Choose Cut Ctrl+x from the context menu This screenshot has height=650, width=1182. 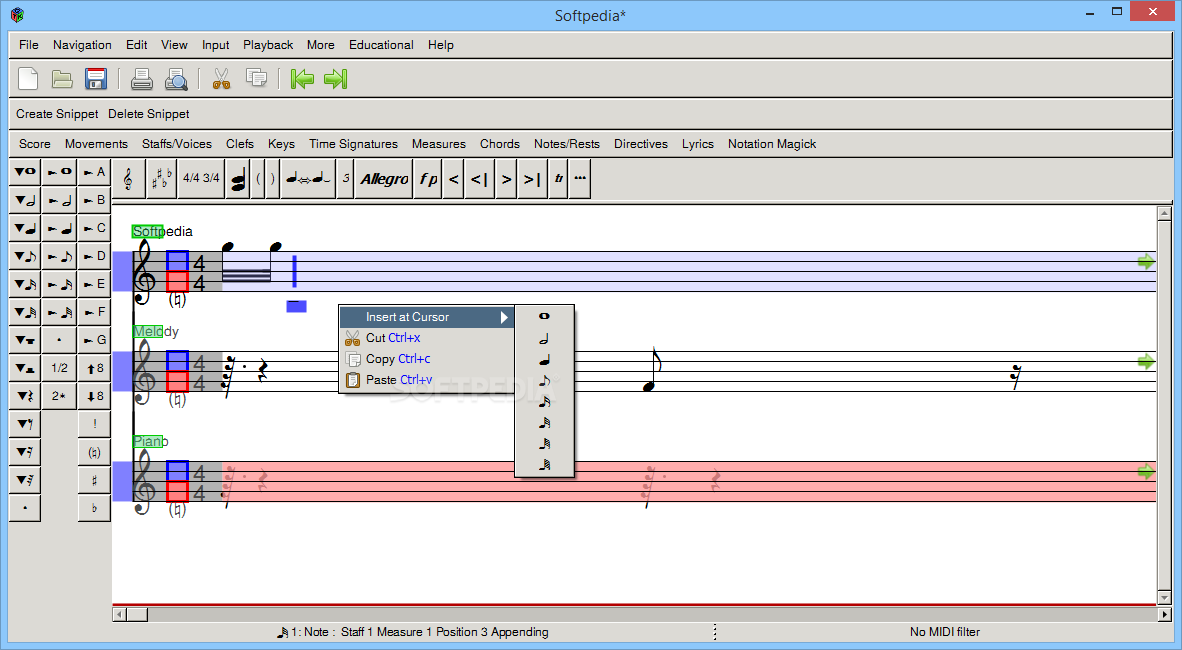(x=427, y=338)
